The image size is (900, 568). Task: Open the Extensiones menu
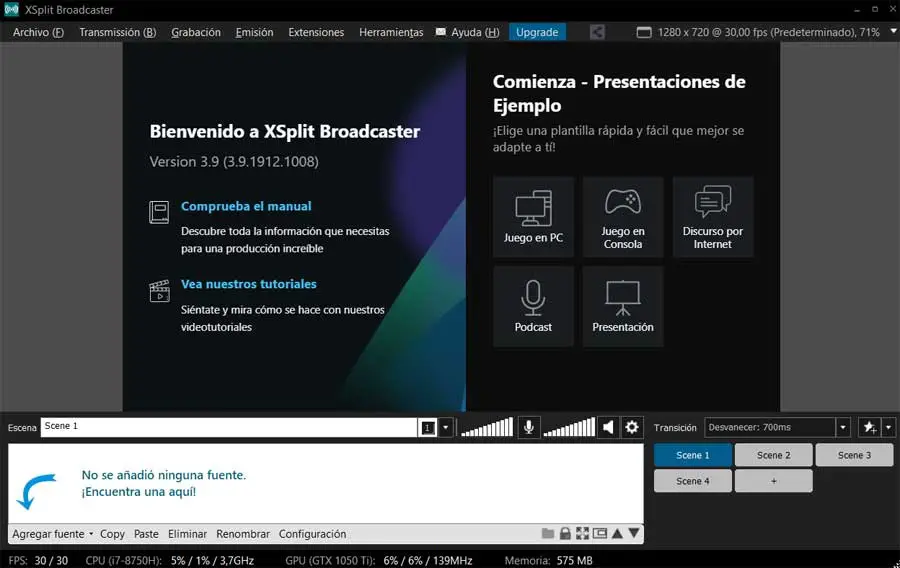pyautogui.click(x=316, y=32)
